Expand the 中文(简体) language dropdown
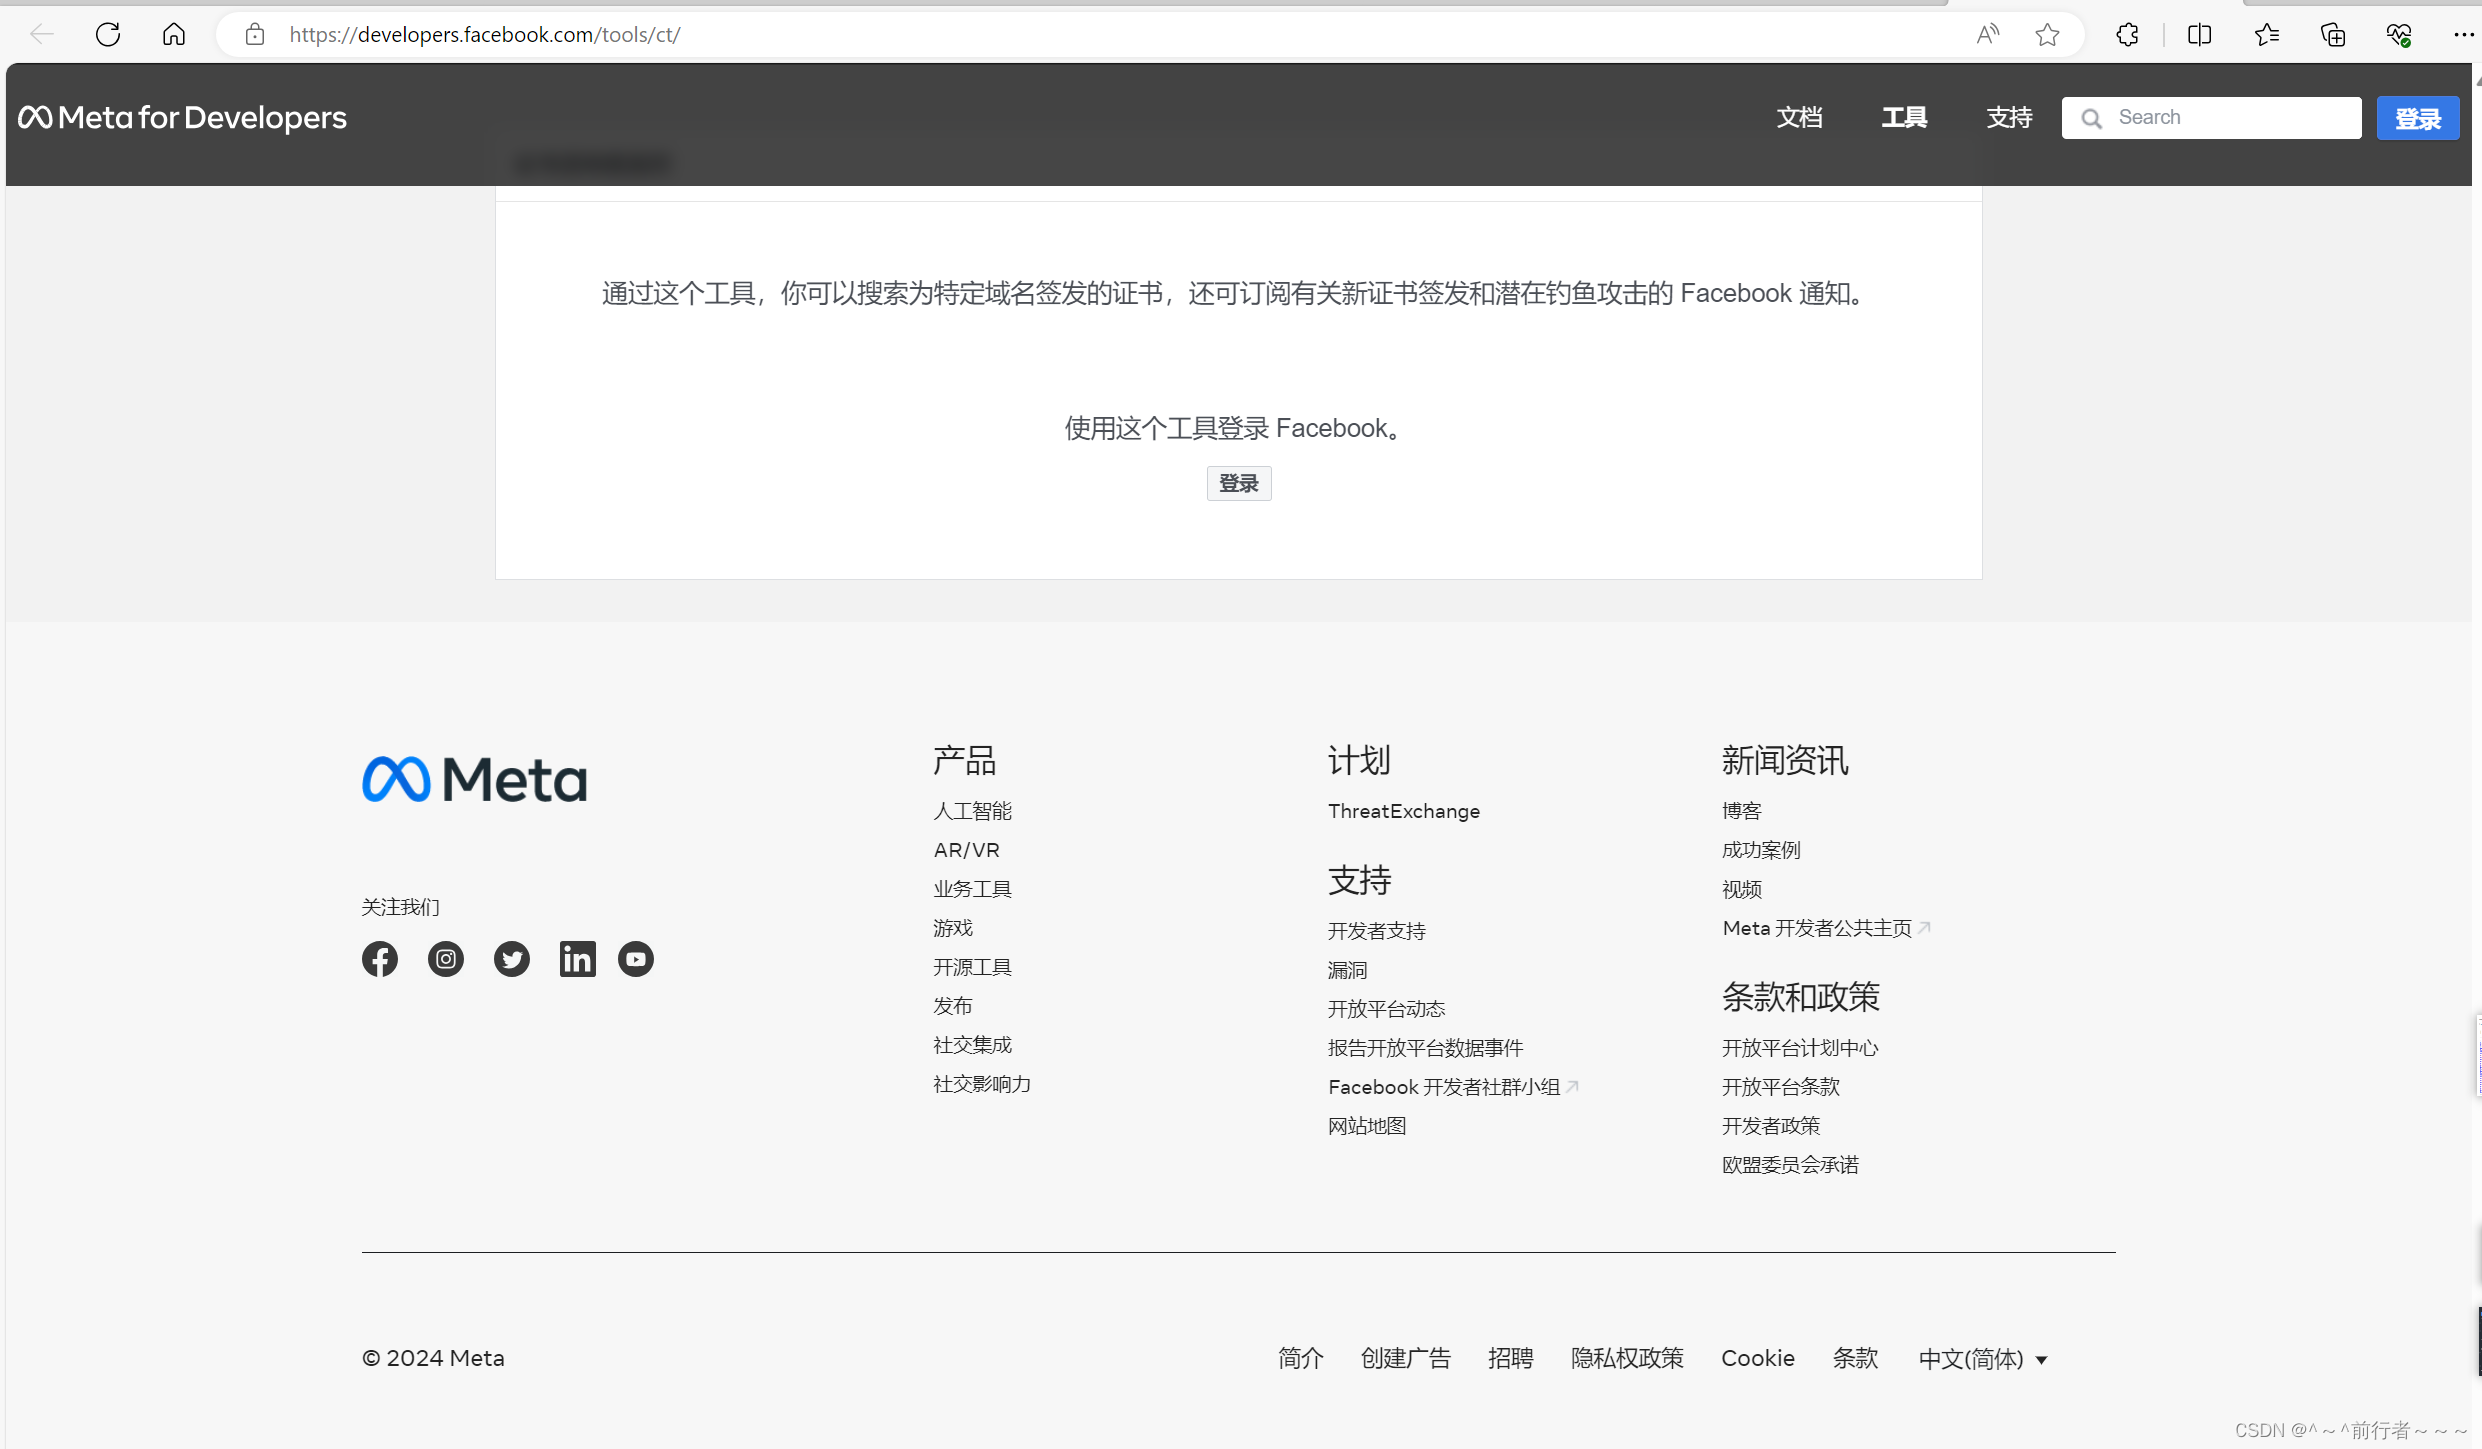Viewport: 2482px width, 1449px height. (x=1983, y=1359)
